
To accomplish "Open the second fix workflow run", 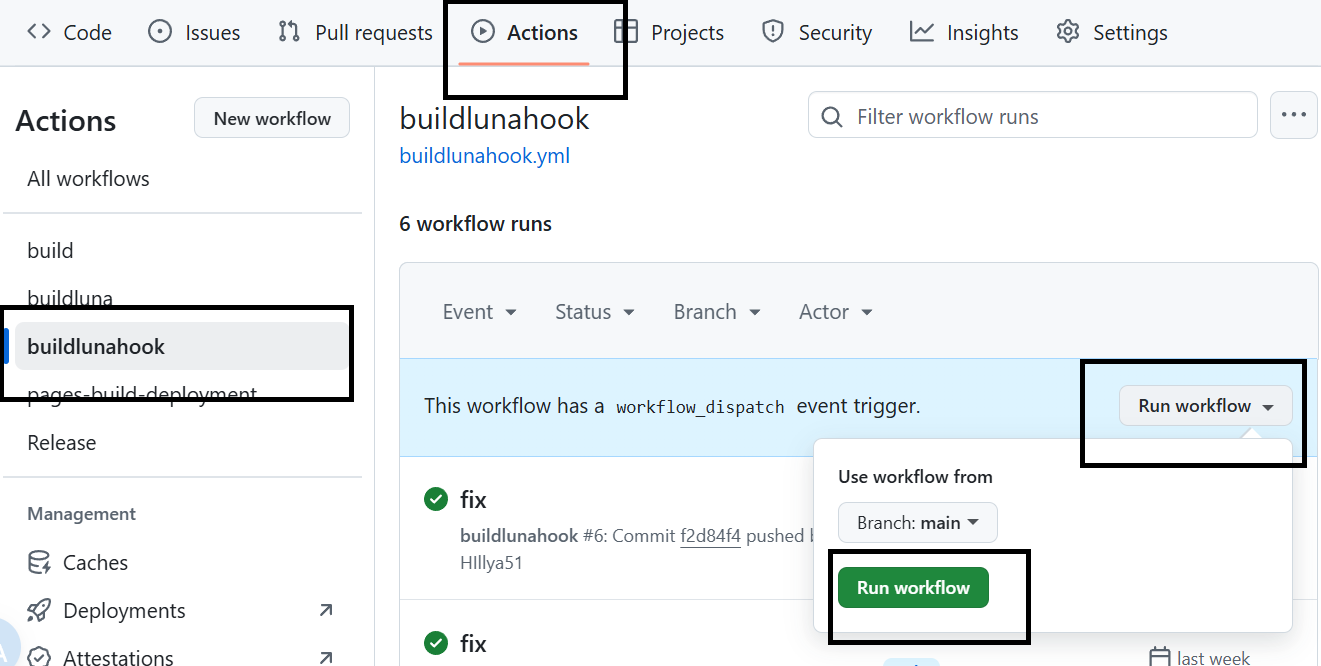I will 474,643.
